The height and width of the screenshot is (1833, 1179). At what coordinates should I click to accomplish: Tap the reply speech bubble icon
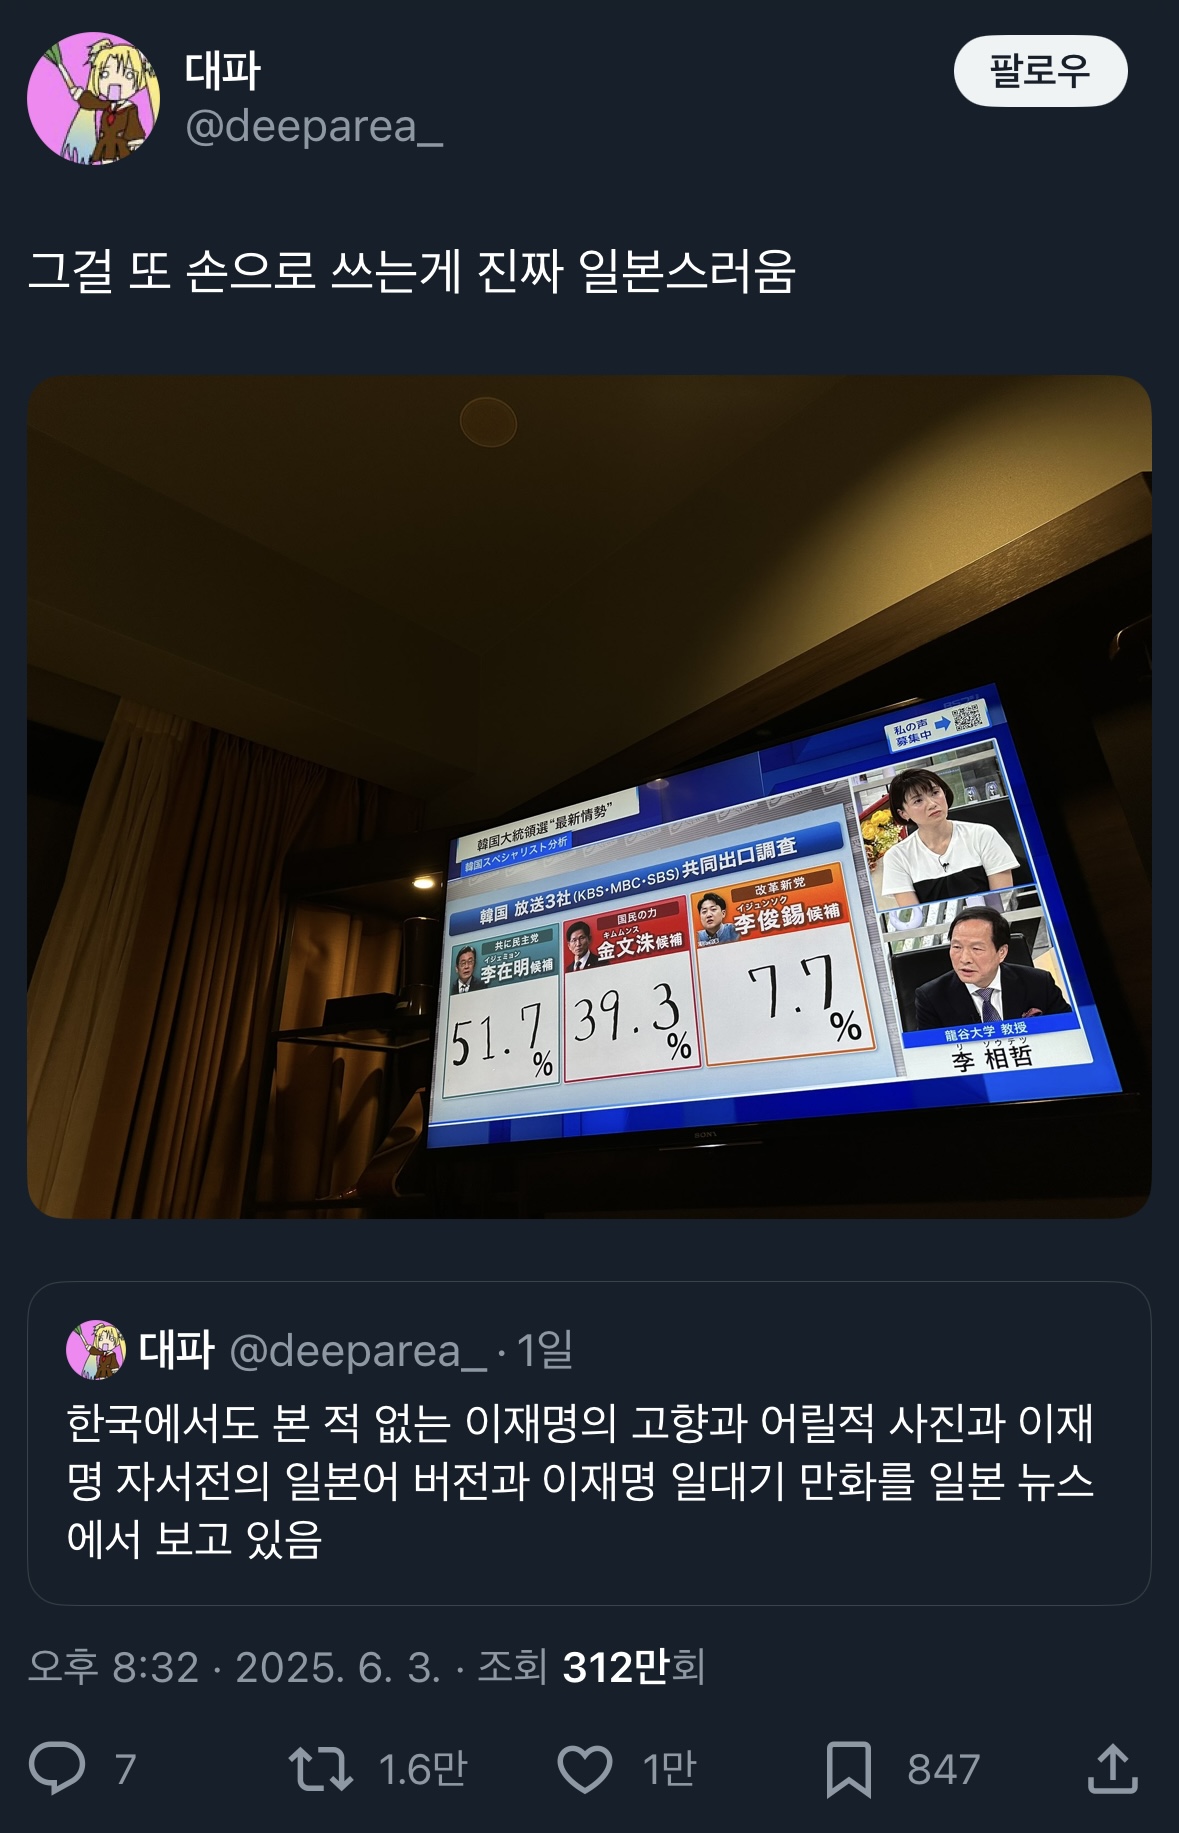tap(57, 1768)
